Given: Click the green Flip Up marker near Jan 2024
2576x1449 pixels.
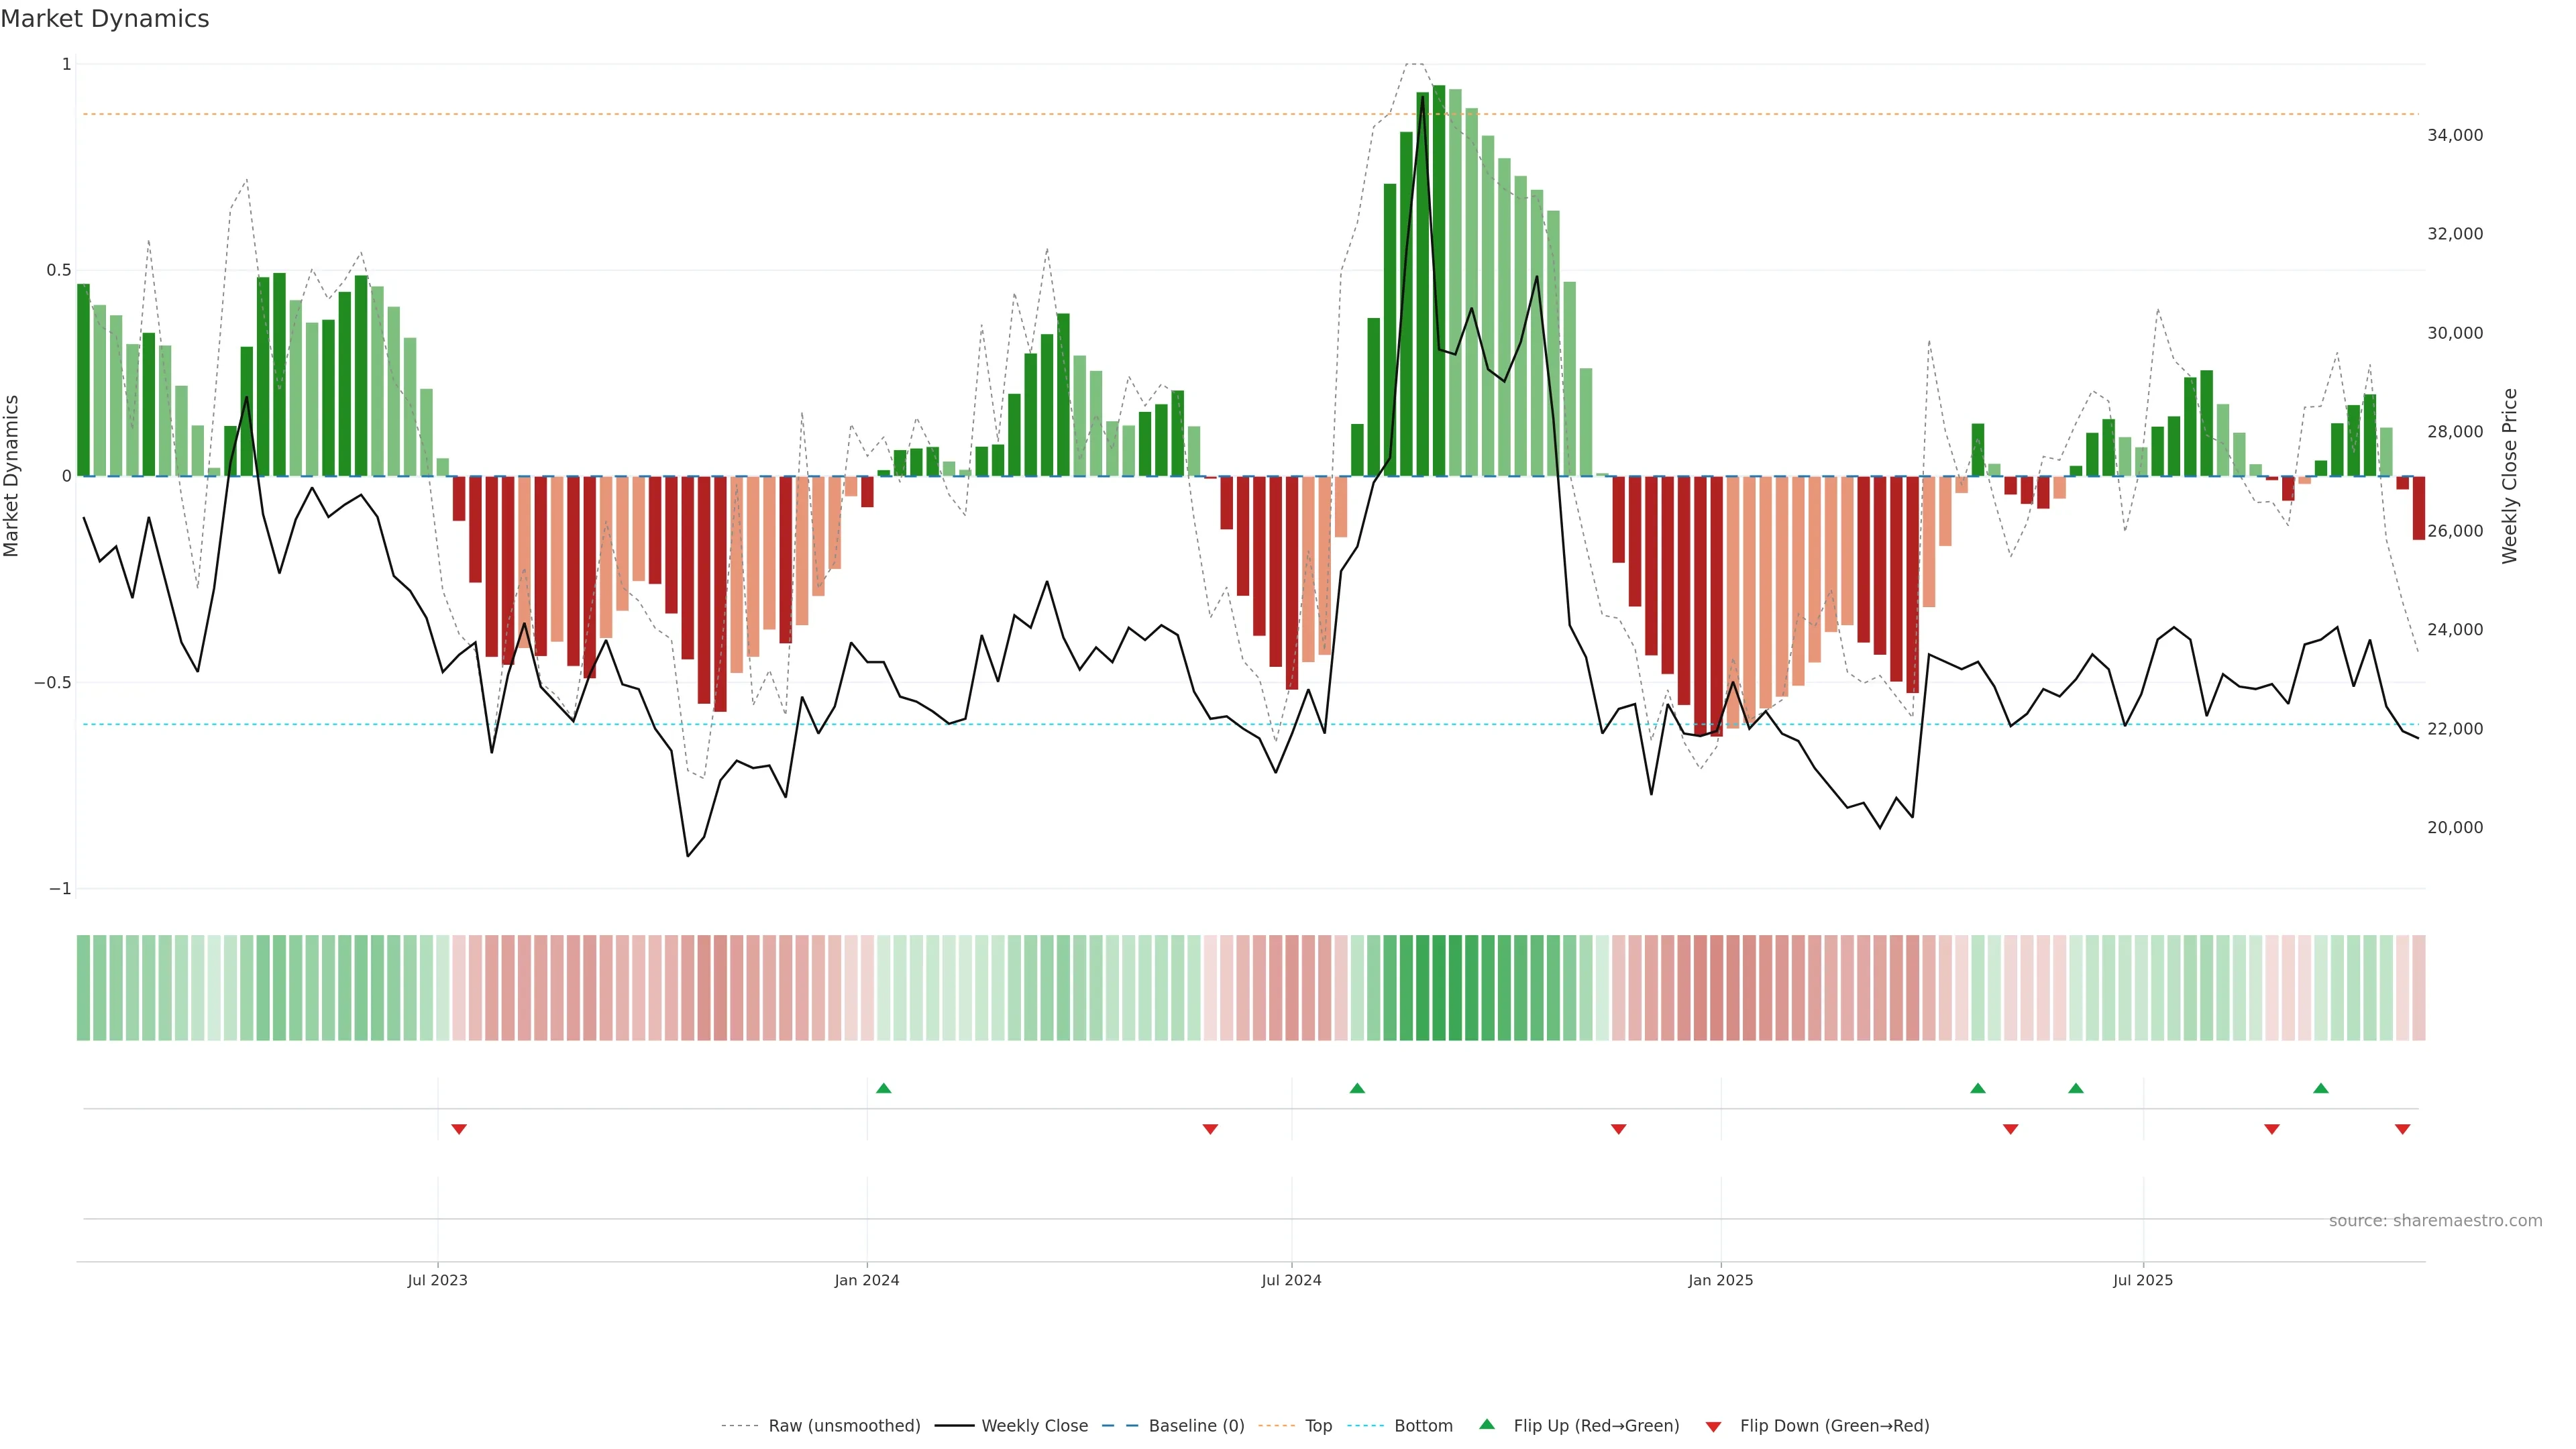Looking at the screenshot, I should point(883,1088).
